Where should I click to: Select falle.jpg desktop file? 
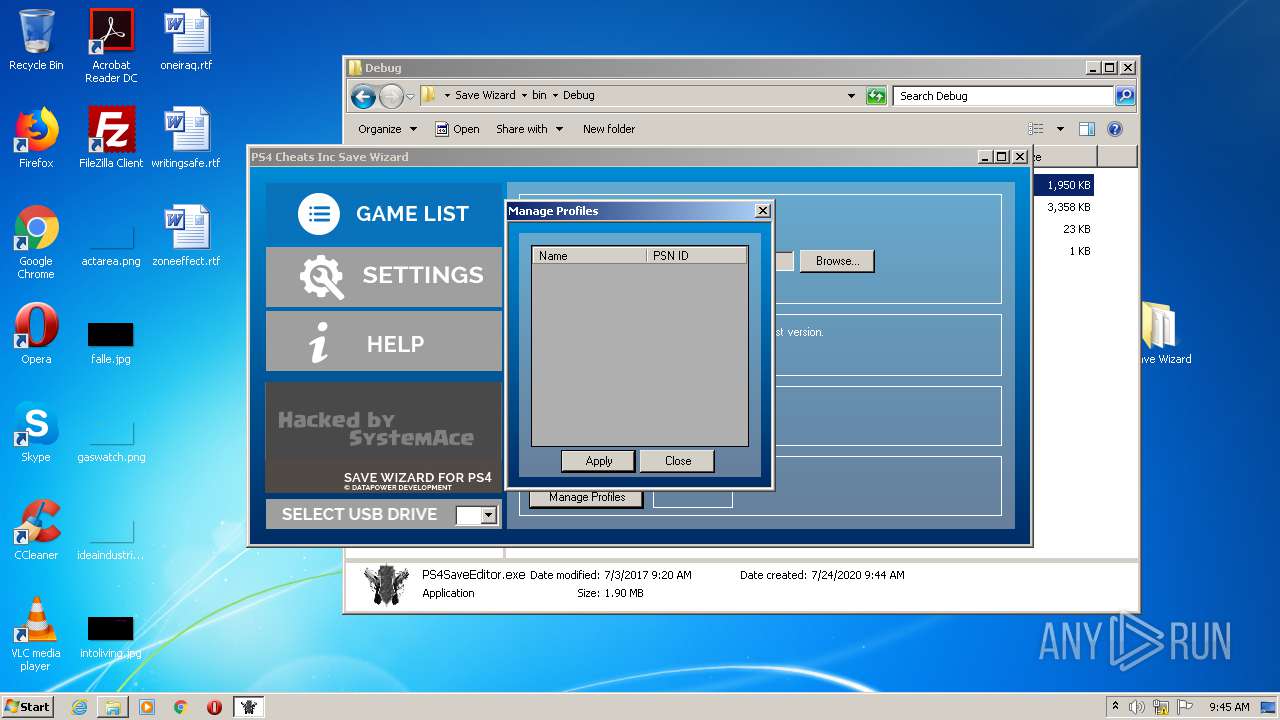[x=111, y=342]
